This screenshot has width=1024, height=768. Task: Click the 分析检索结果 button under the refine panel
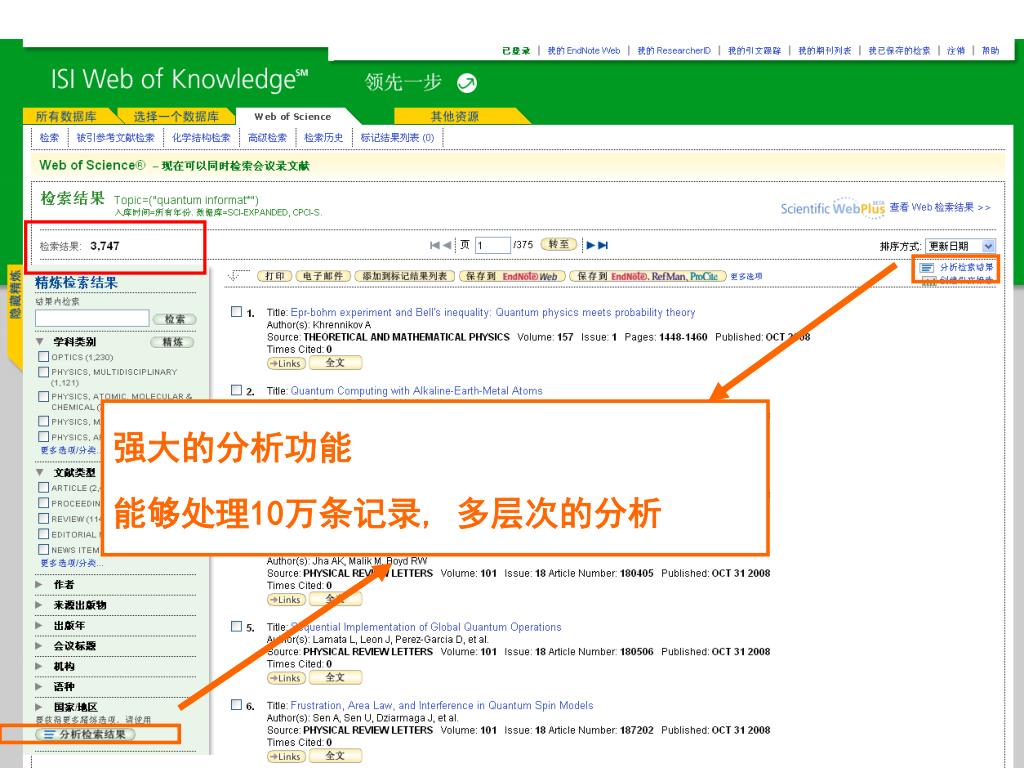[86, 734]
